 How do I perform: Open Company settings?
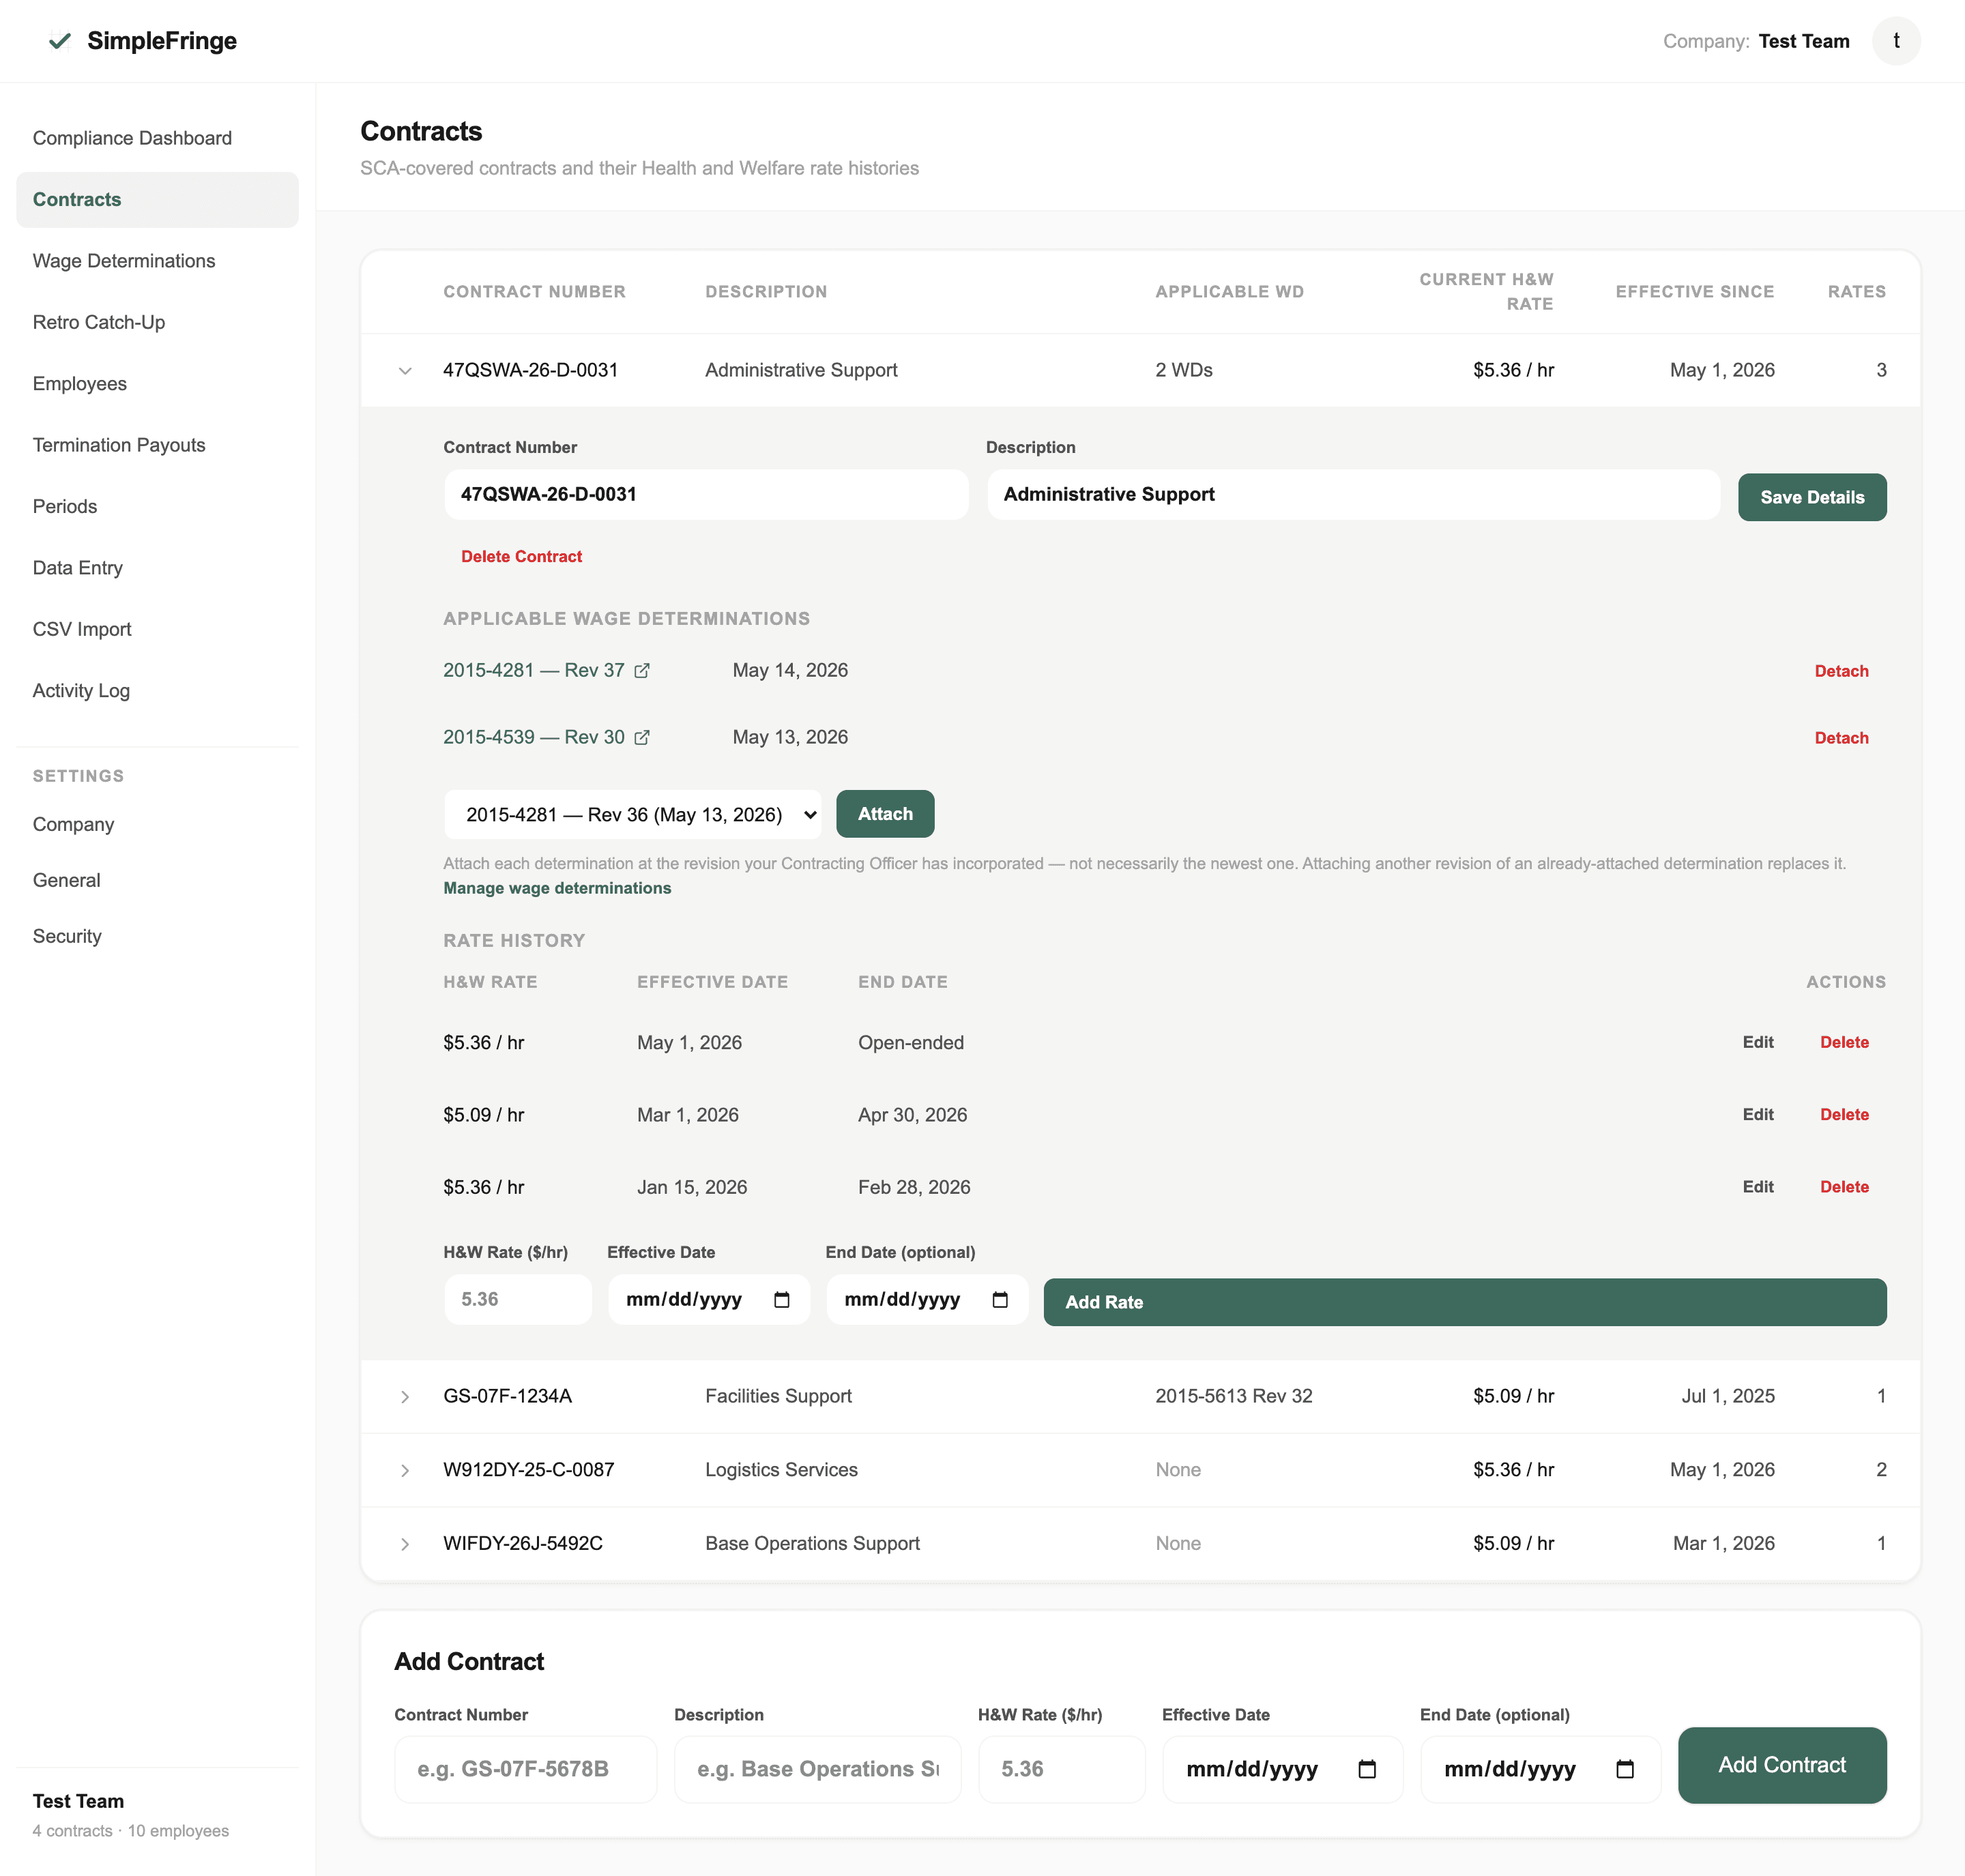tap(157, 824)
